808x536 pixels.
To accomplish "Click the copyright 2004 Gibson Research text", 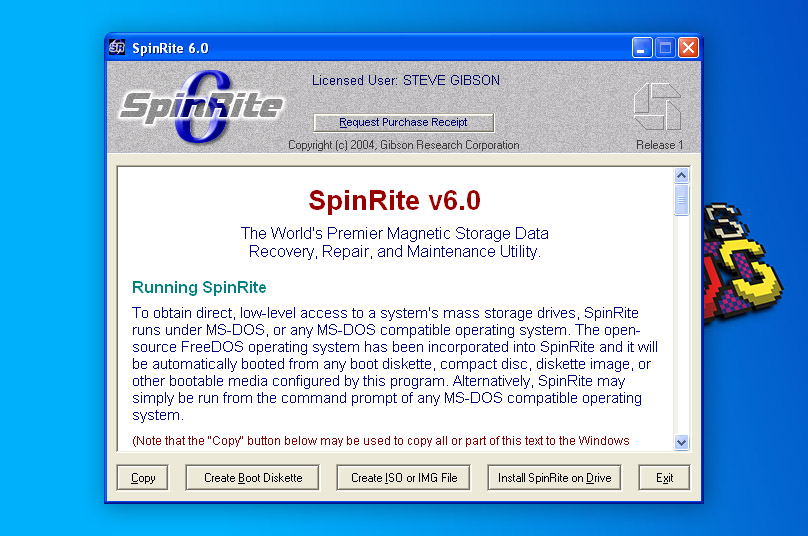I will coord(403,145).
